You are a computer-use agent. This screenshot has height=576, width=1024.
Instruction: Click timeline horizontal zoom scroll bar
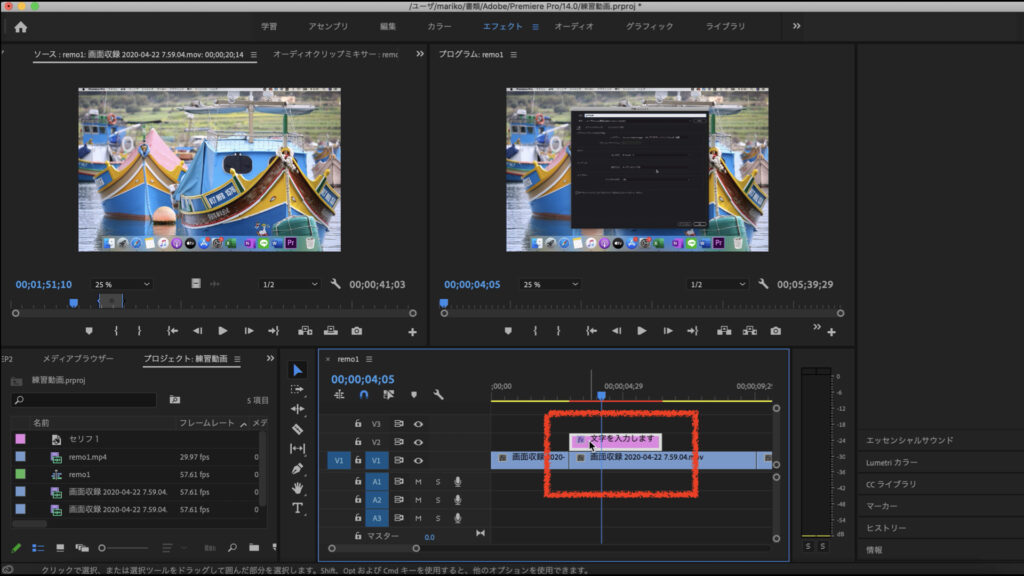374,549
